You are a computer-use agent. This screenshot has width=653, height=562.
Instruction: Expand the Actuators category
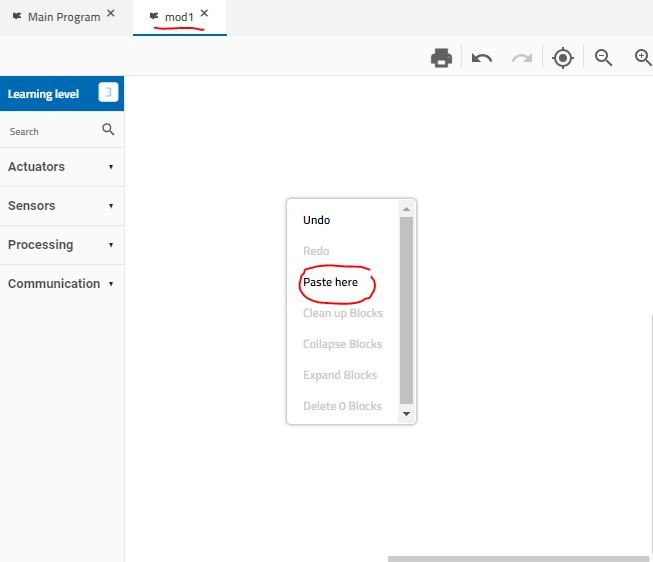(61, 167)
